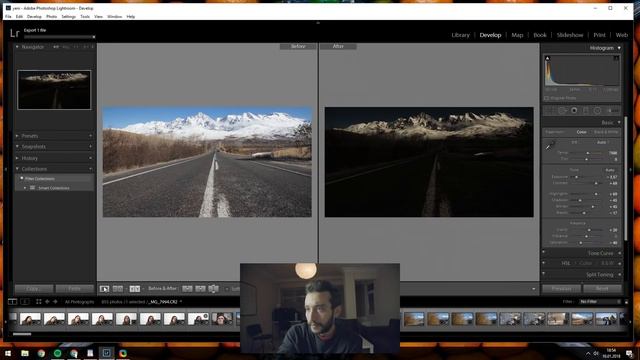Image resolution: width=640 pixels, height=360 pixels.
Task: Click the Lr logo identity plate
Action: [14, 33]
